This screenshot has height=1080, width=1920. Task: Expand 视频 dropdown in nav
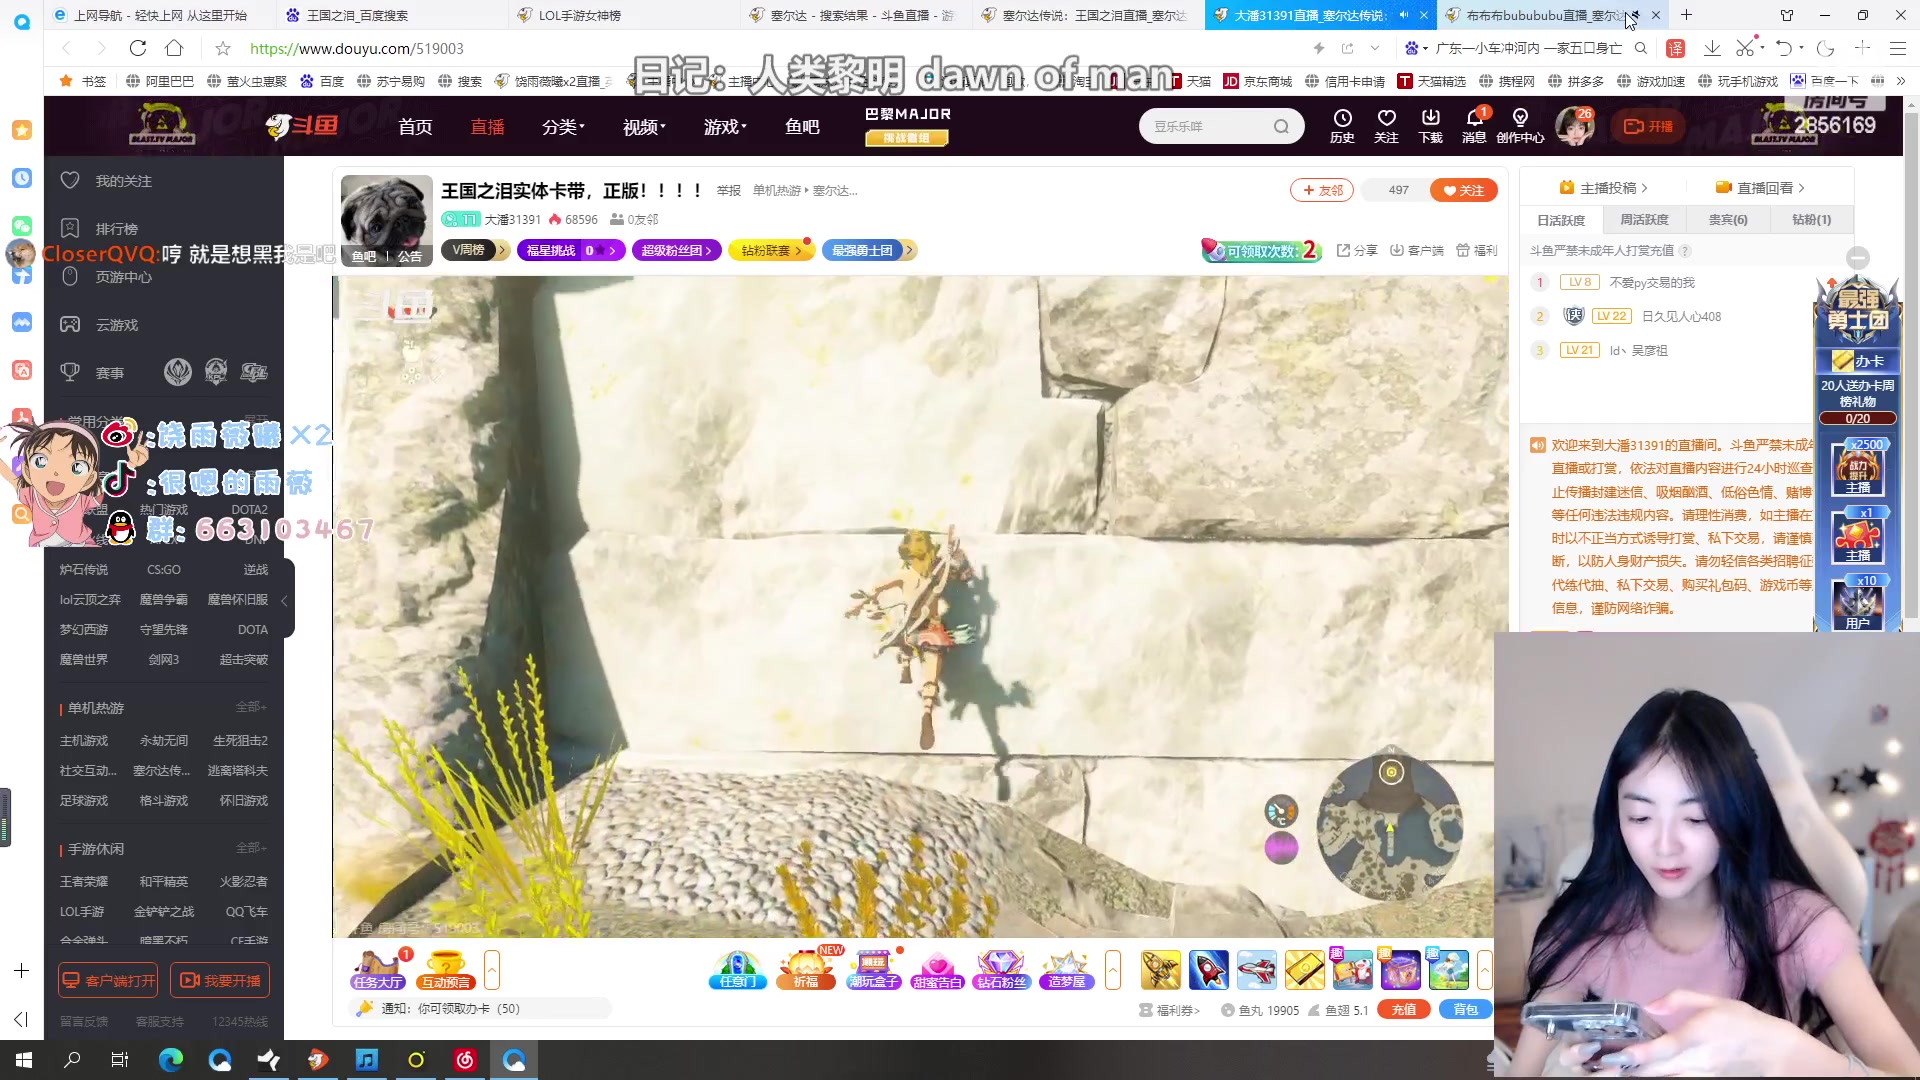(x=644, y=127)
